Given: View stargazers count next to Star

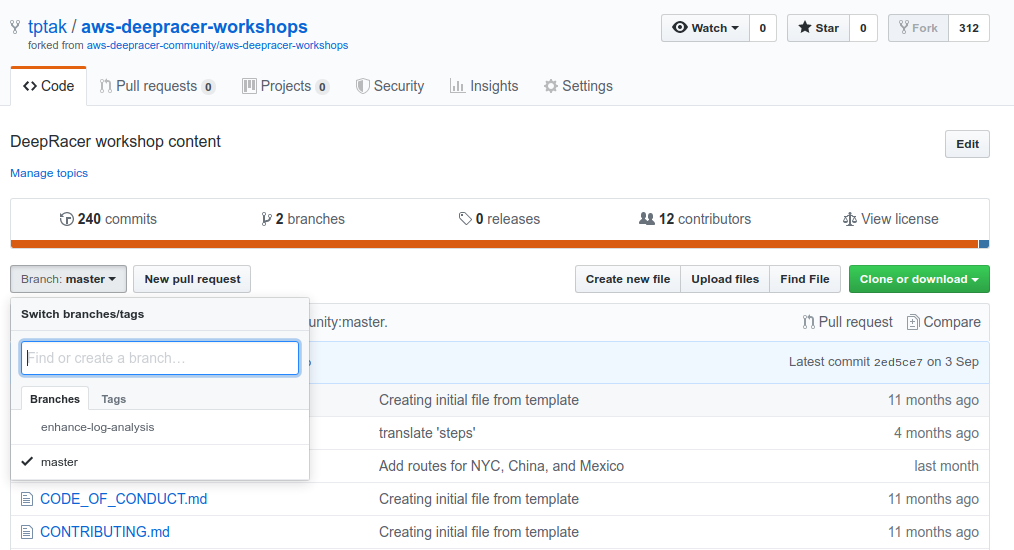Looking at the screenshot, I should coord(863,28).
